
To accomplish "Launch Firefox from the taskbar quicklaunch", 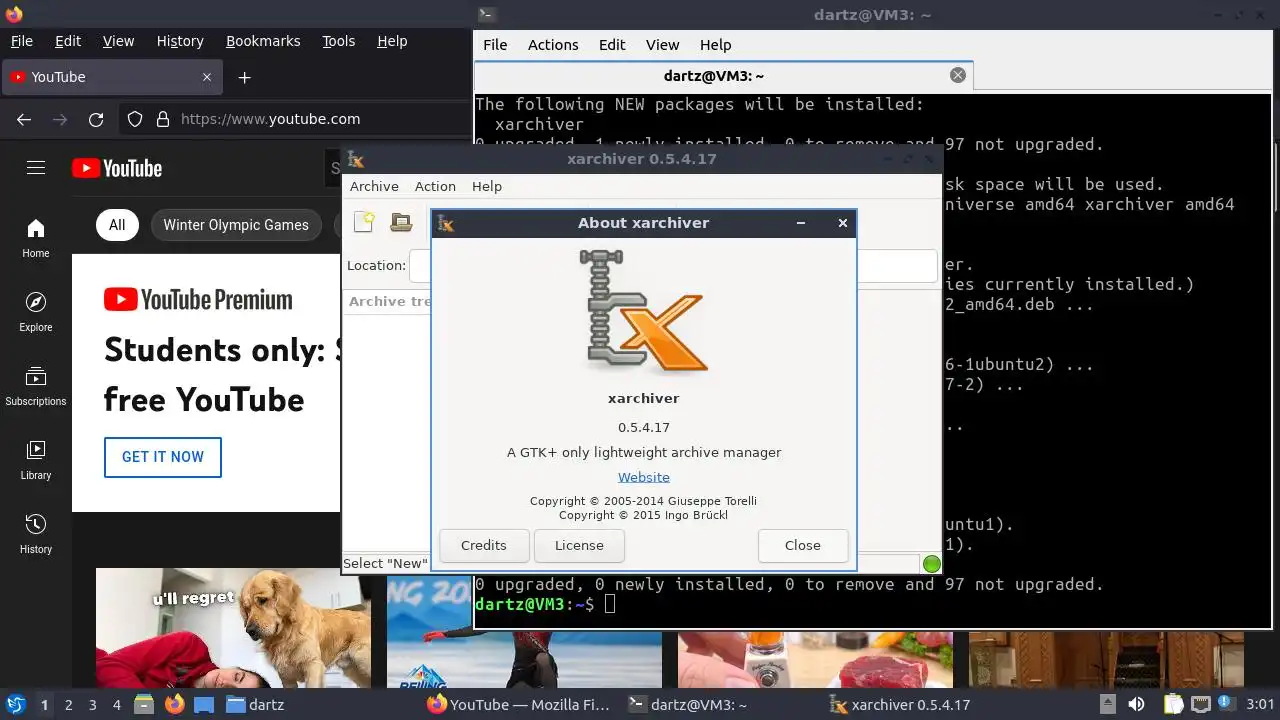I will [175, 704].
